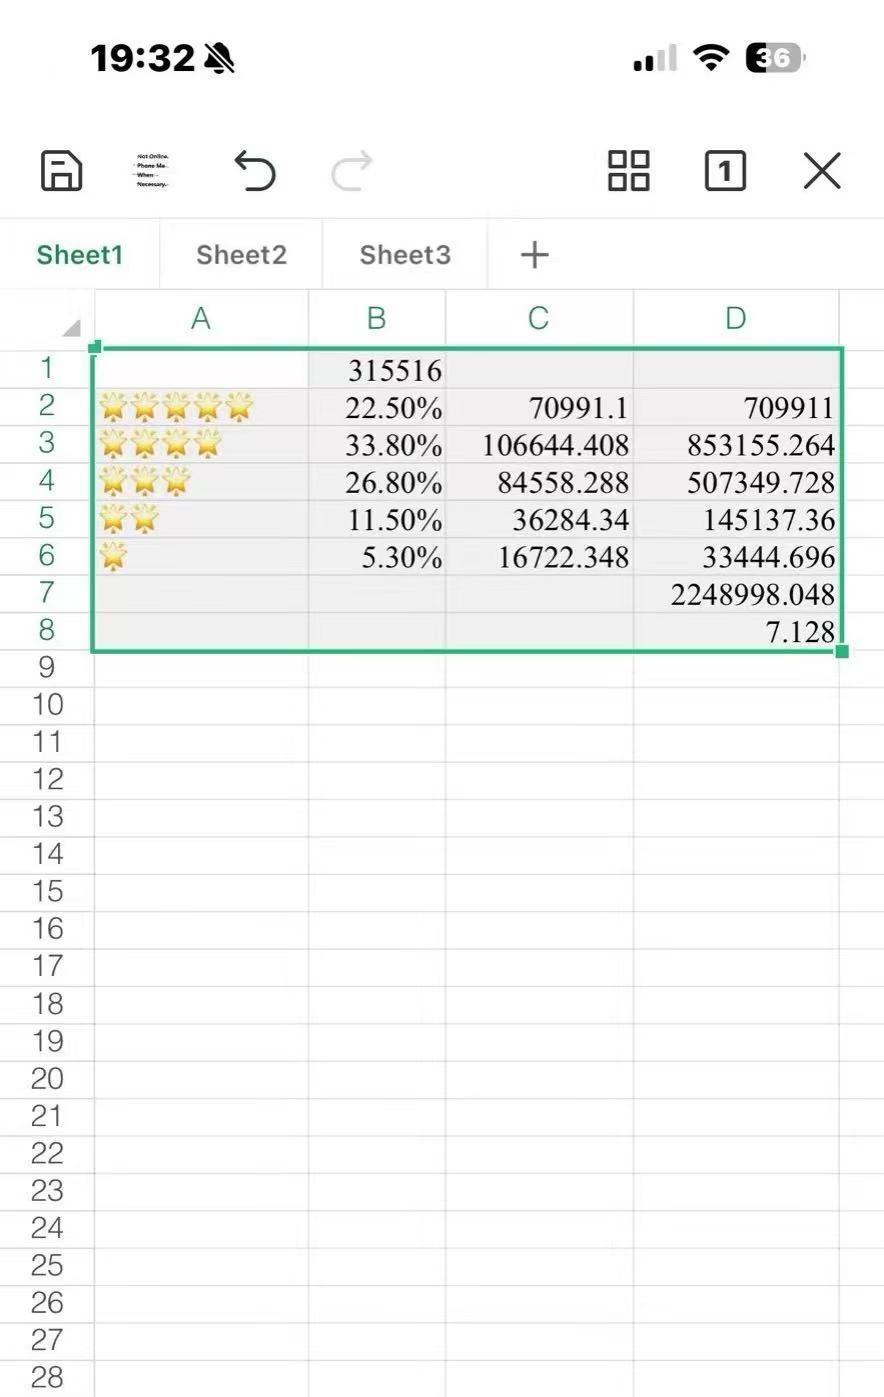This screenshot has height=1397, width=884.
Task: Tap the undo arrow icon
Action: [x=255, y=171]
